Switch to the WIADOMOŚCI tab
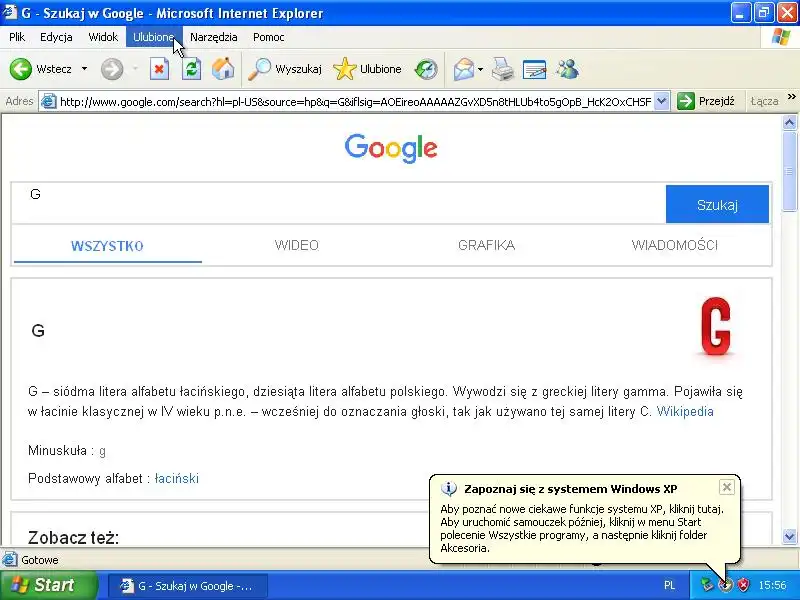Image resolution: width=800 pixels, height=600 pixels. [x=674, y=245]
